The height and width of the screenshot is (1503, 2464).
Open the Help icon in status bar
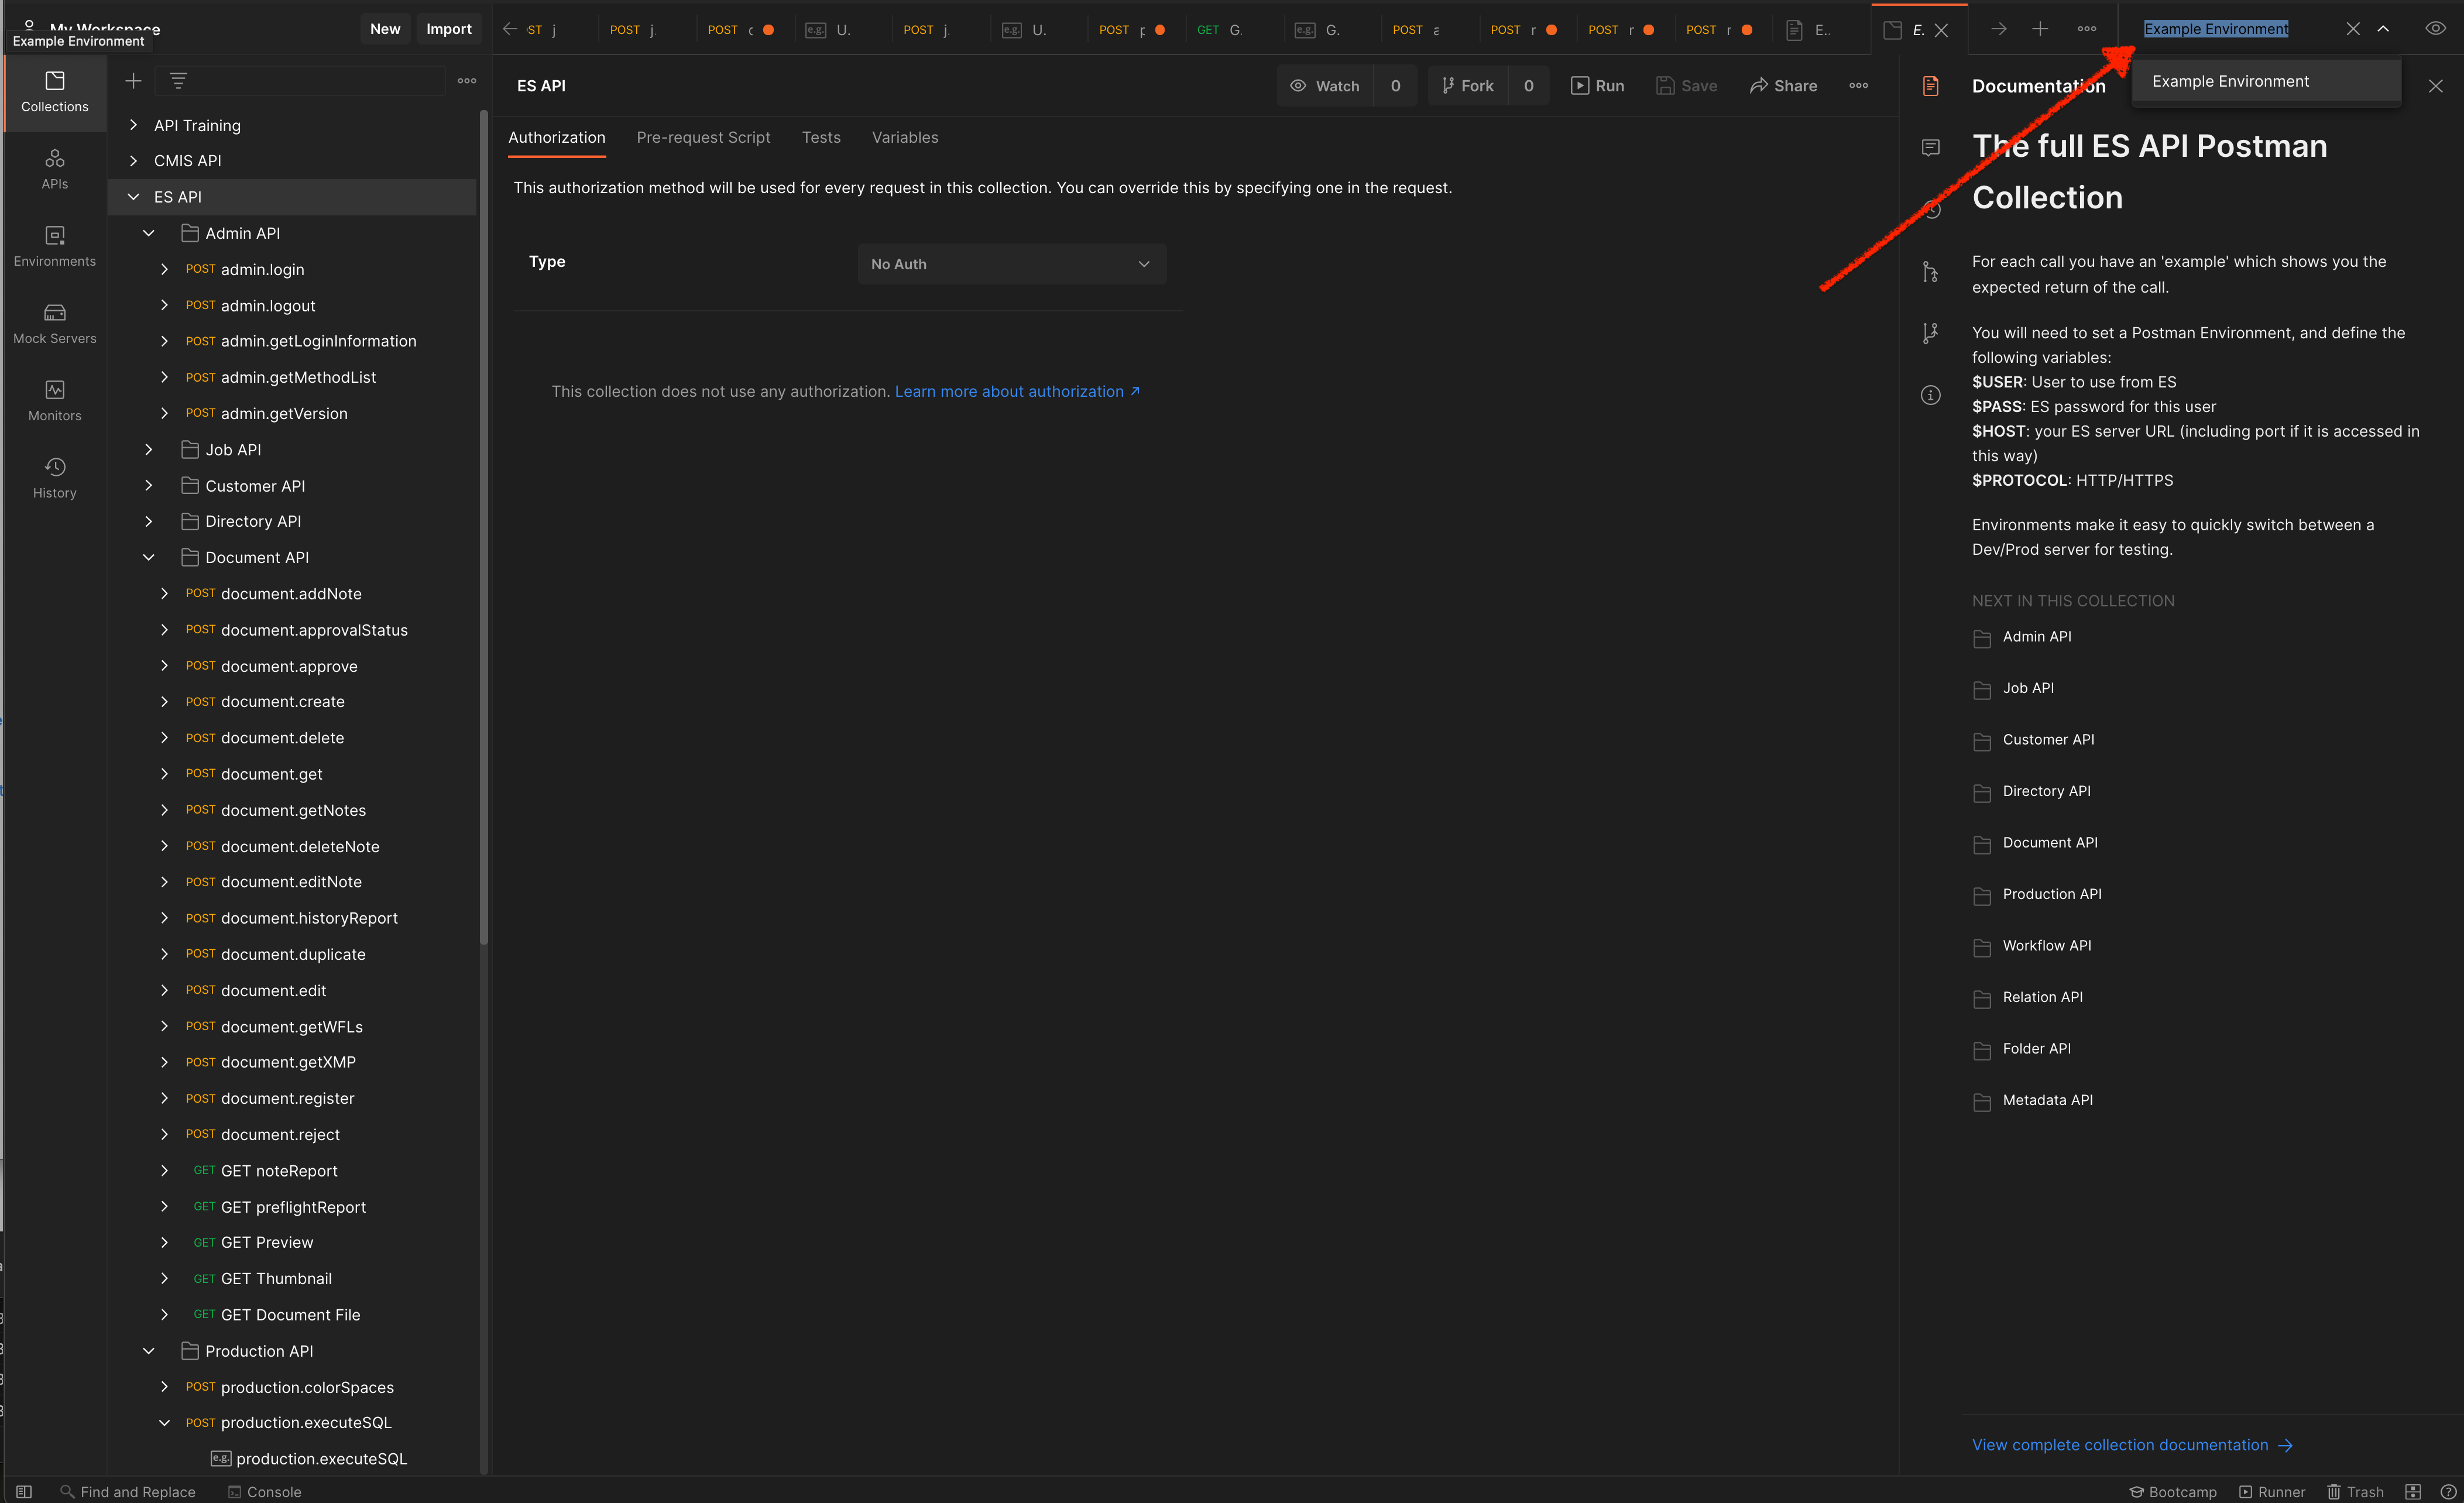tap(2448, 1491)
